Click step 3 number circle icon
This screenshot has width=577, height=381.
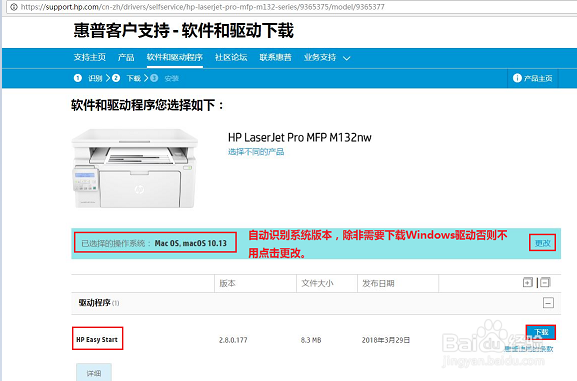point(154,78)
